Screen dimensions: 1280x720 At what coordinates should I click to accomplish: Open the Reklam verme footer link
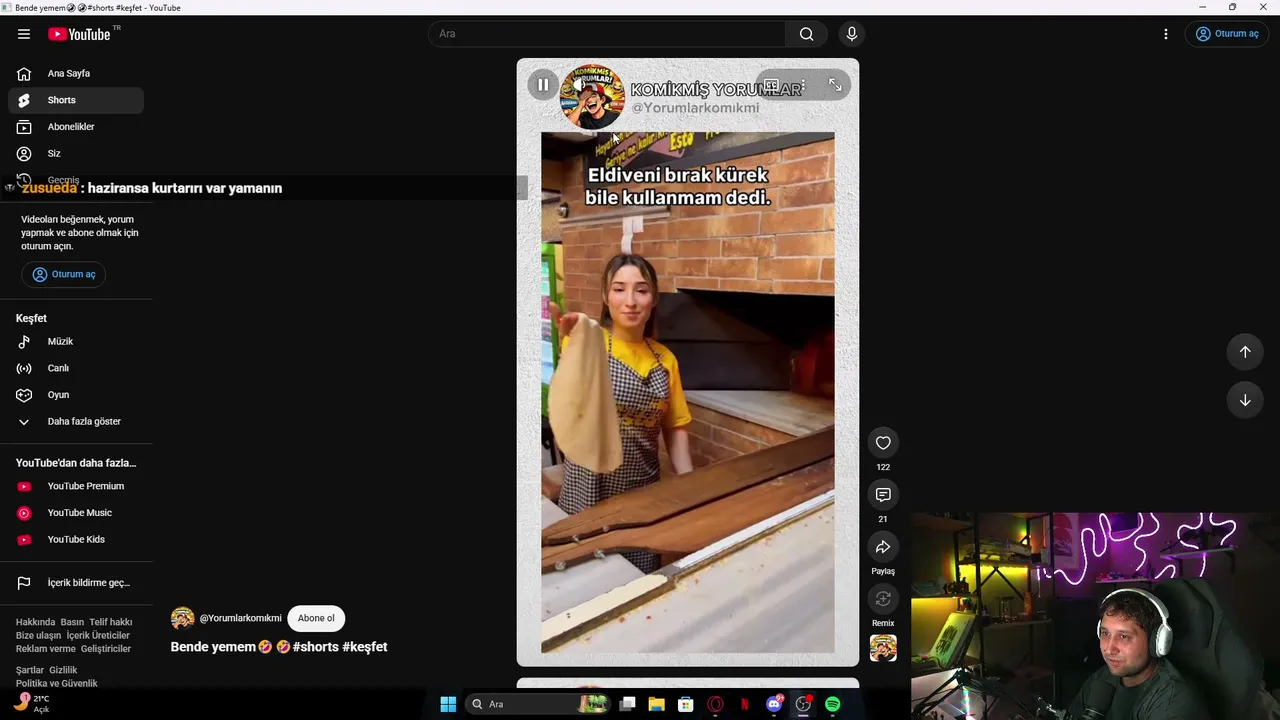(x=46, y=649)
